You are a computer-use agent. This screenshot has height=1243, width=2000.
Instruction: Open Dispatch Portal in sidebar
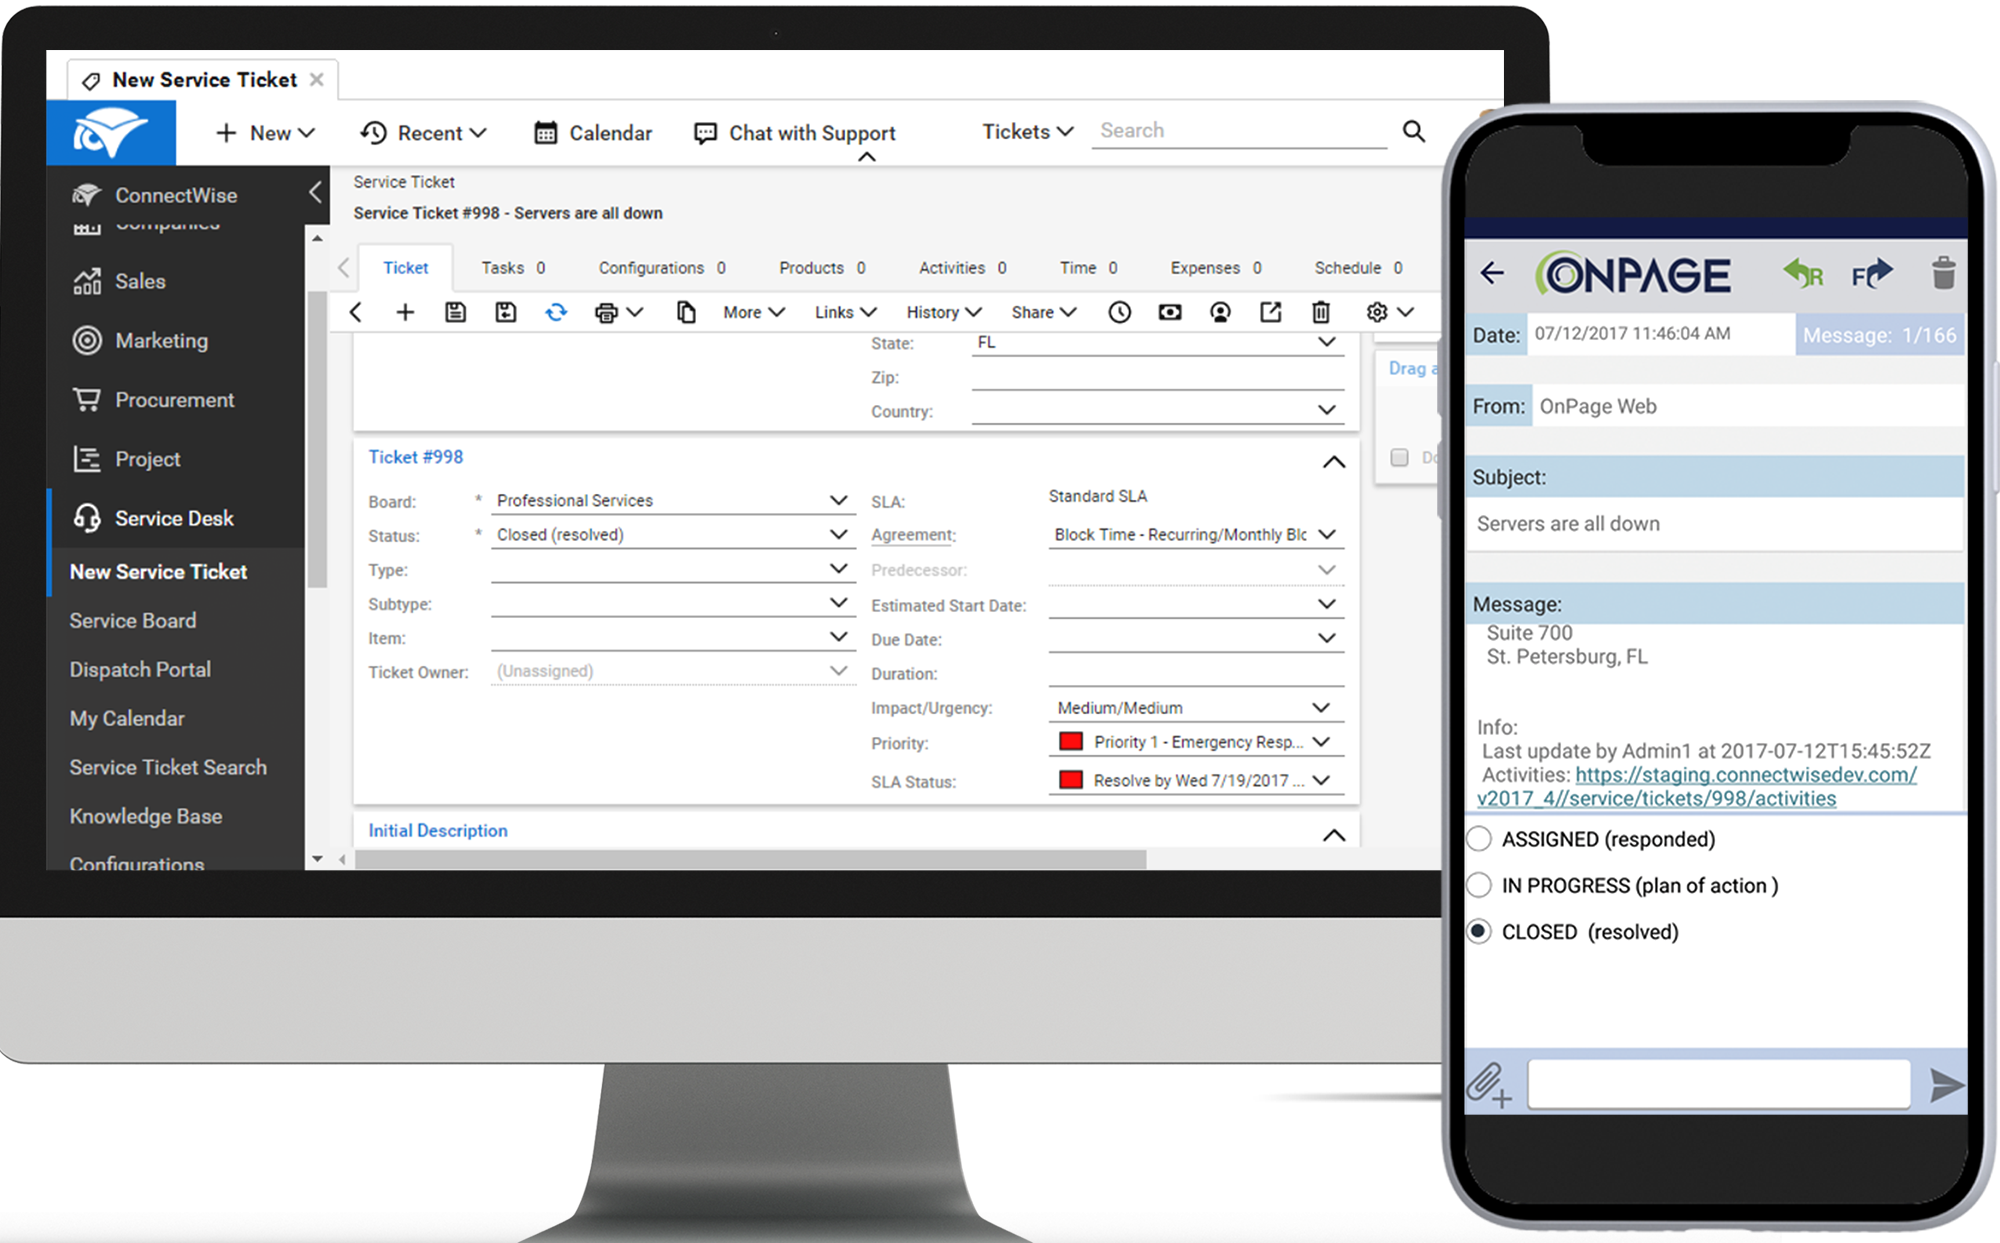point(140,669)
